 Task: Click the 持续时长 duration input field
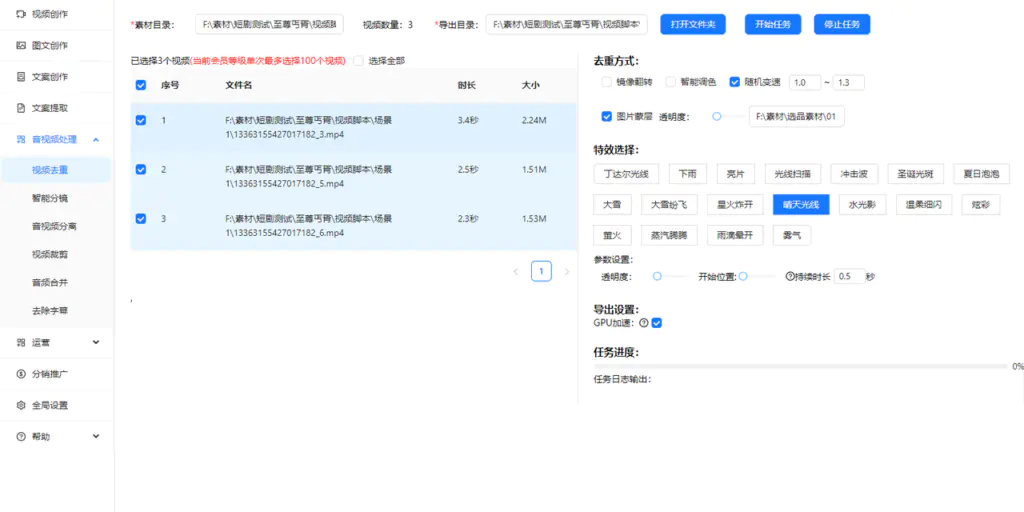click(x=848, y=276)
